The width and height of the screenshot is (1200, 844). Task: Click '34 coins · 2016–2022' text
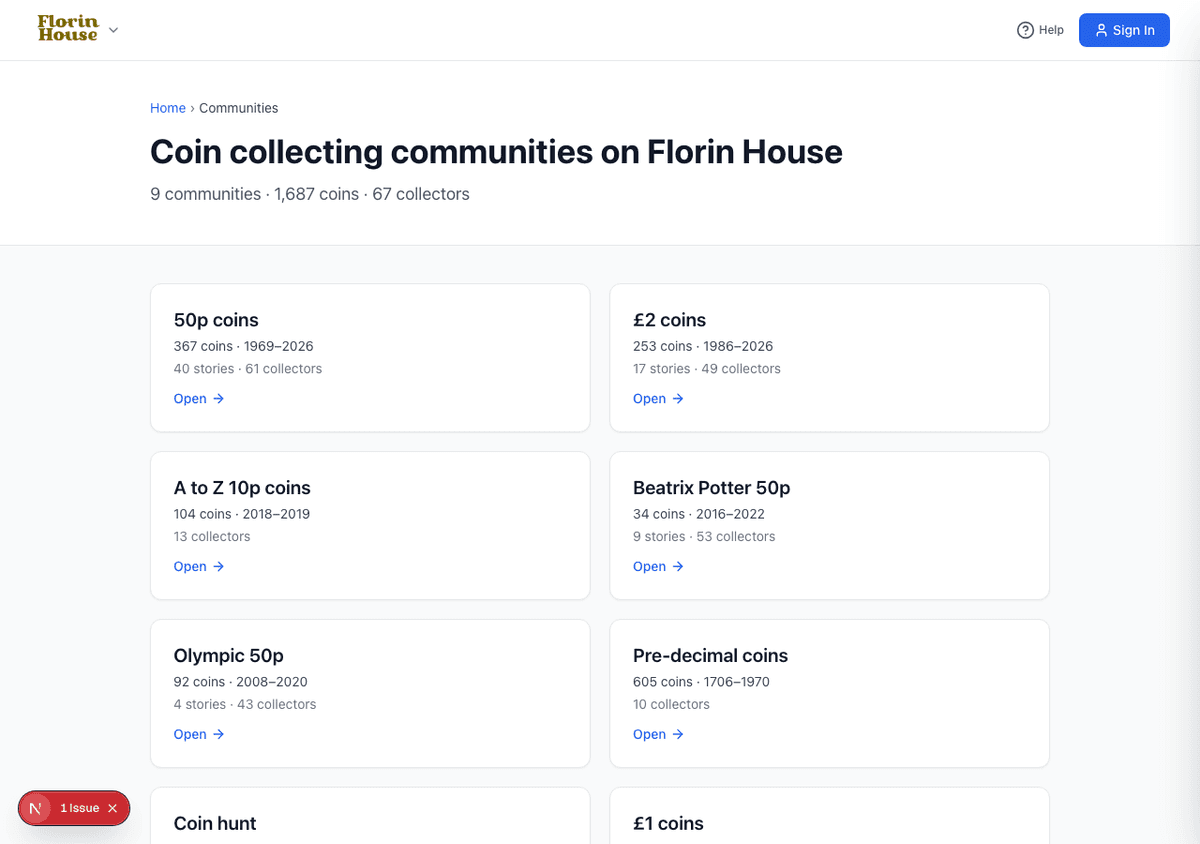[x=699, y=514]
